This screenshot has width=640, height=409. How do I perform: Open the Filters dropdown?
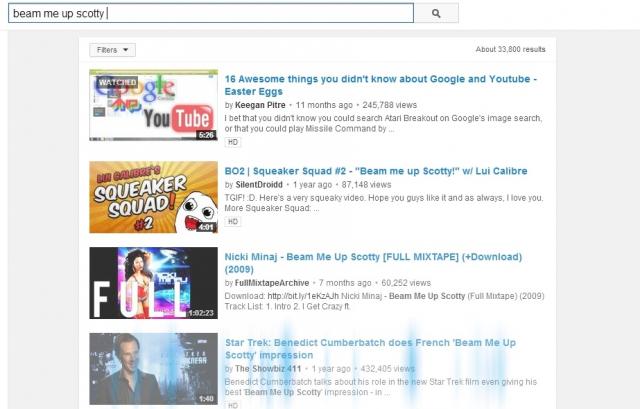(112, 49)
